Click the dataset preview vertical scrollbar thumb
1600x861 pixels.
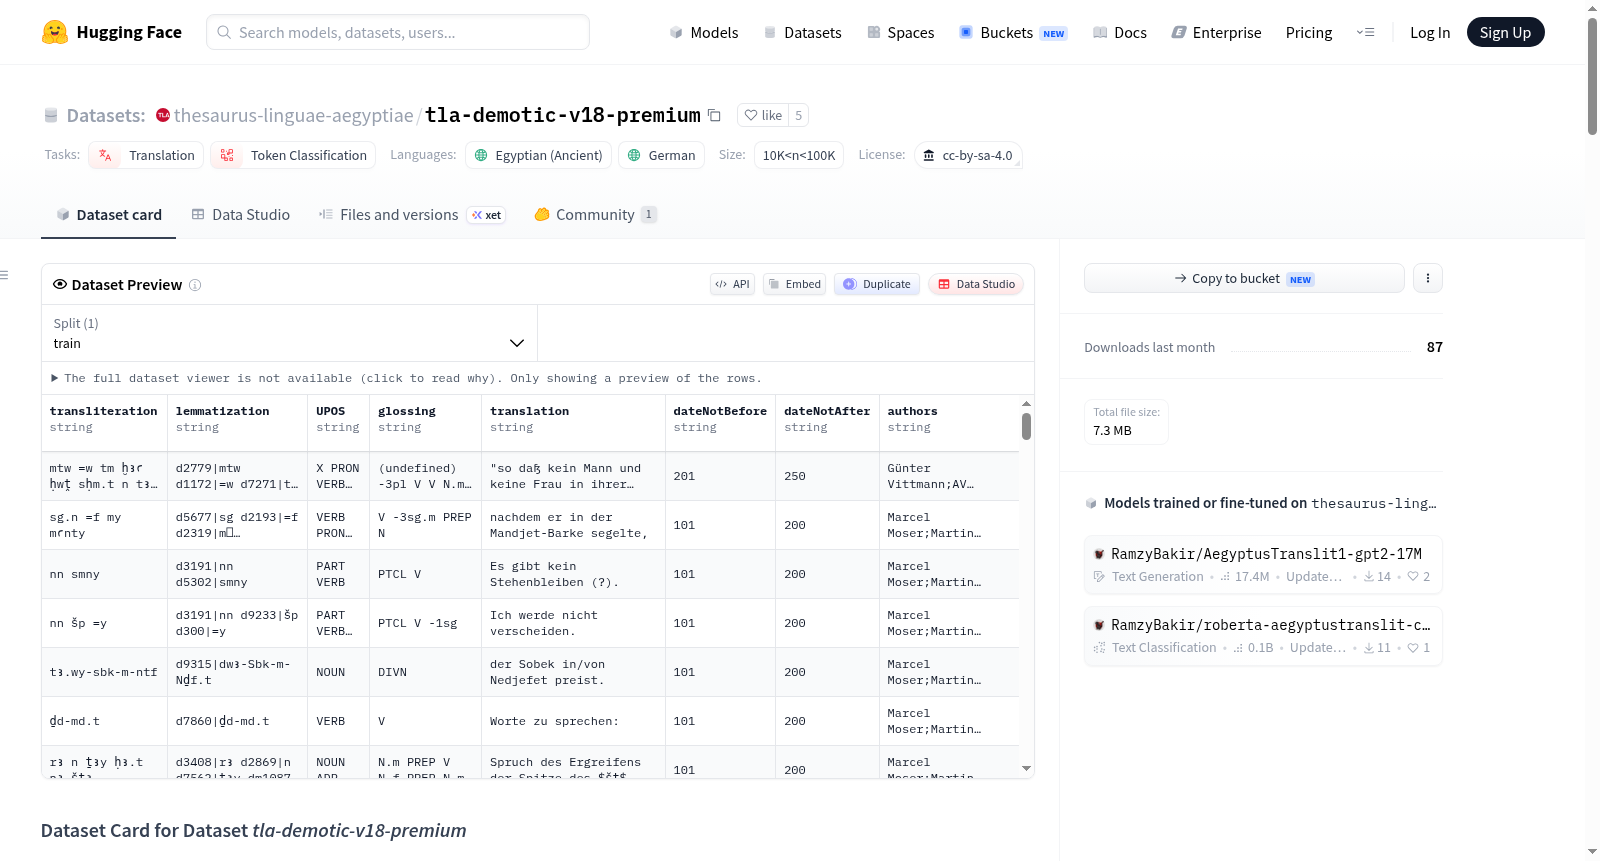tap(1026, 427)
